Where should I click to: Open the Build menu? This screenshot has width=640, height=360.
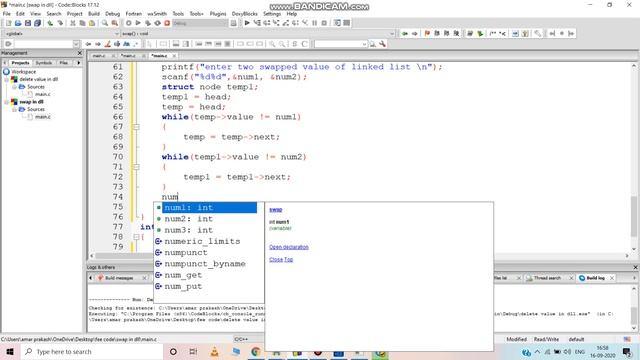click(94, 13)
